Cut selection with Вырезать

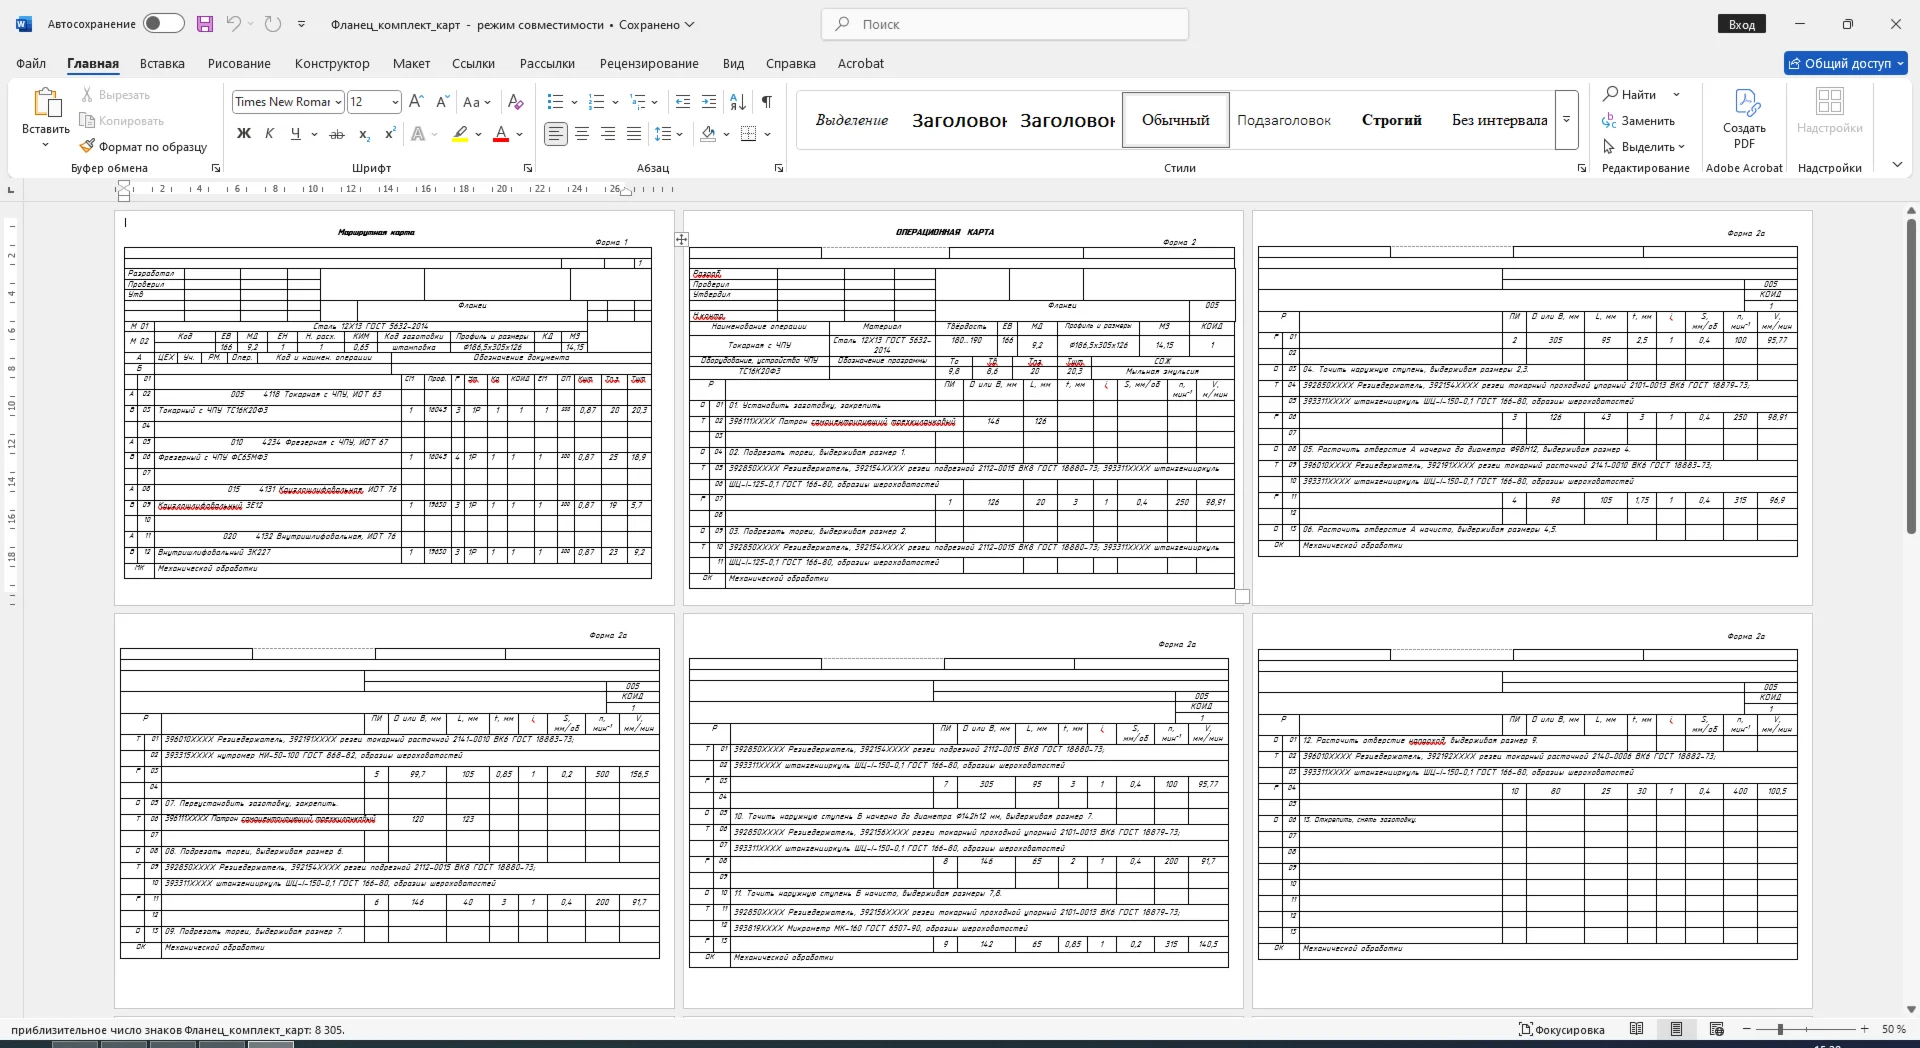pos(115,95)
